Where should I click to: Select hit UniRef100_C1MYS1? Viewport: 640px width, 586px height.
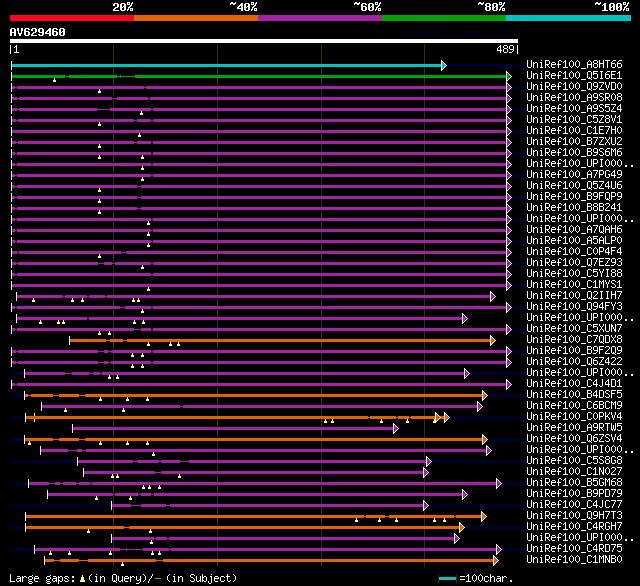pyautogui.click(x=574, y=285)
